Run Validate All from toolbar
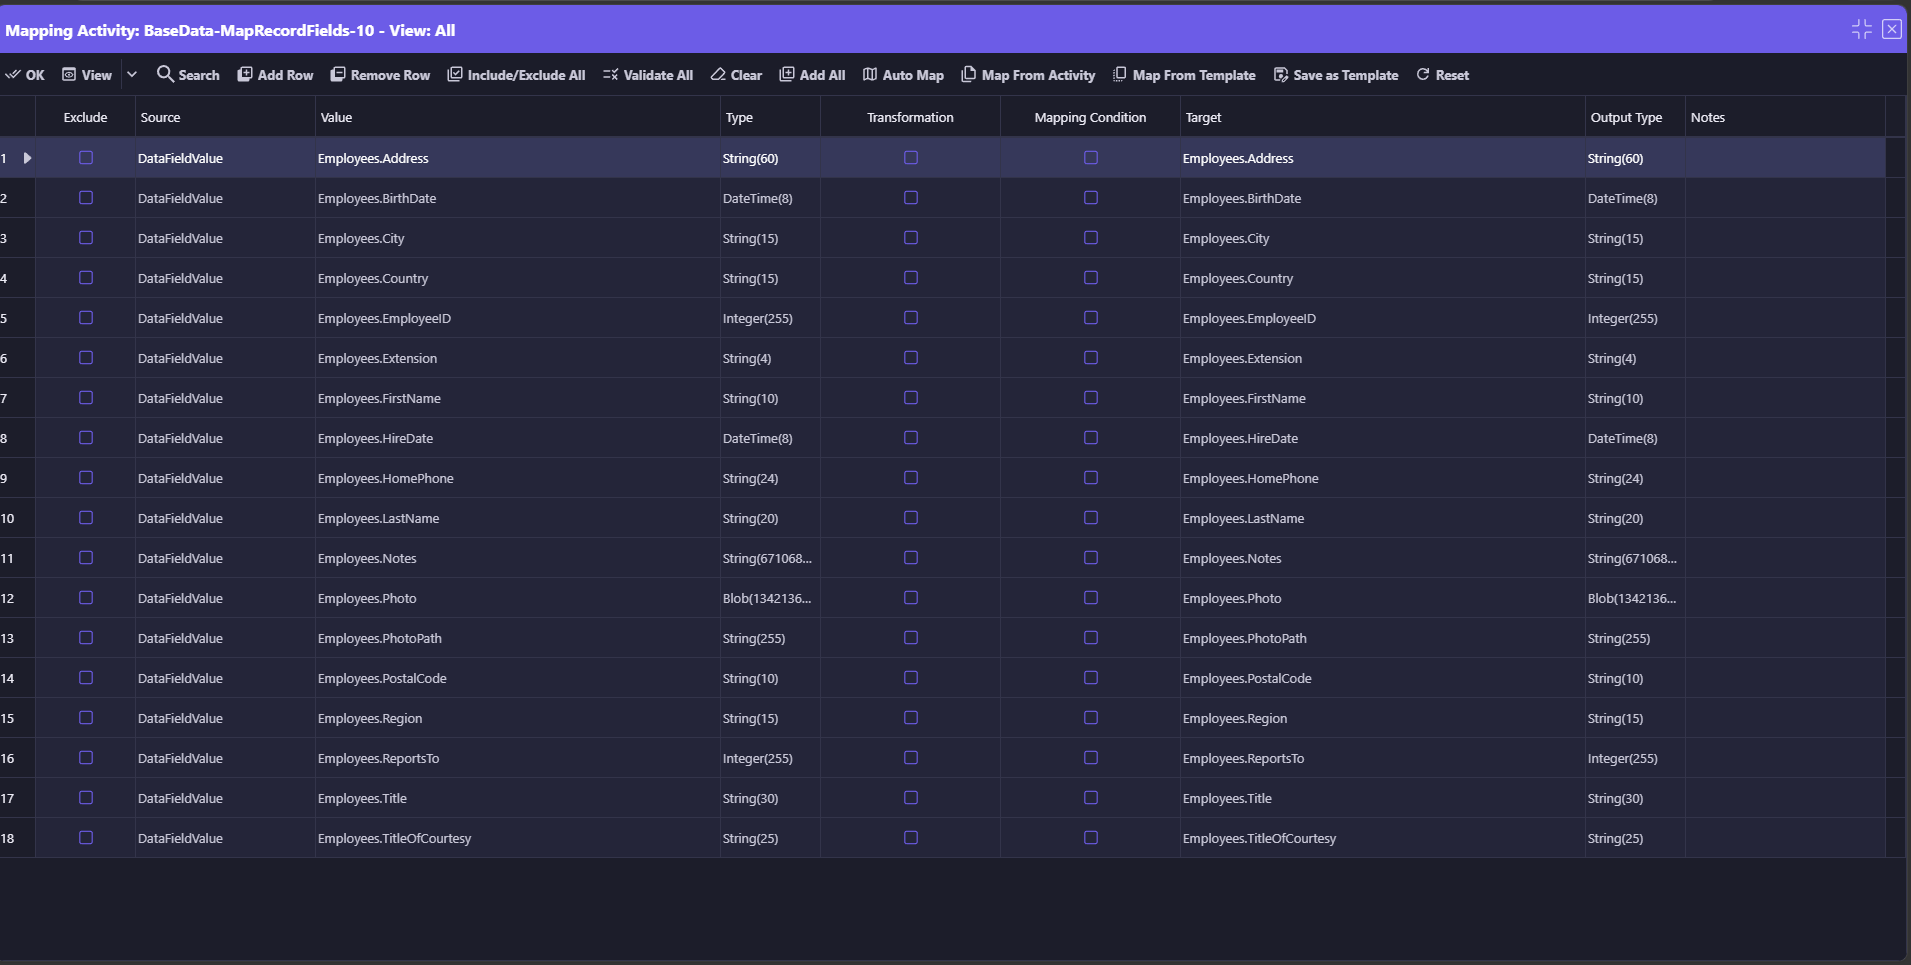1911x965 pixels. pos(648,75)
